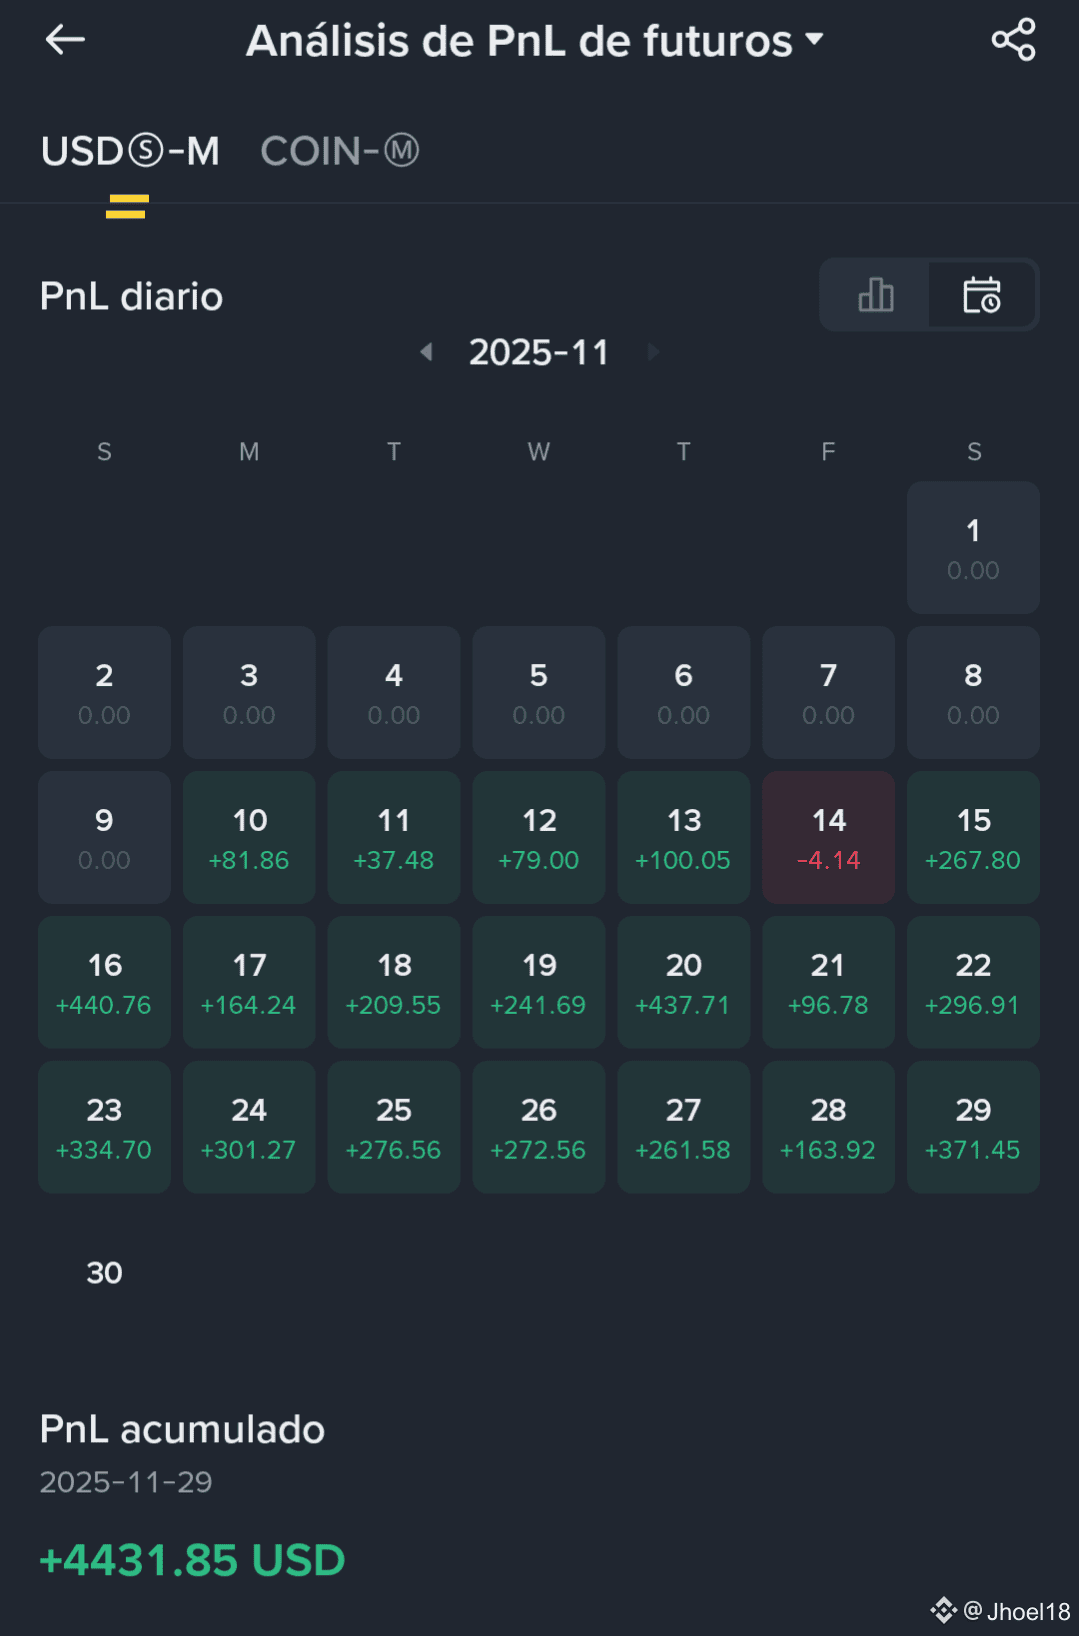1079x1636 pixels.
Task: Select day 29 with +371.45
Action: pyautogui.click(x=973, y=1128)
